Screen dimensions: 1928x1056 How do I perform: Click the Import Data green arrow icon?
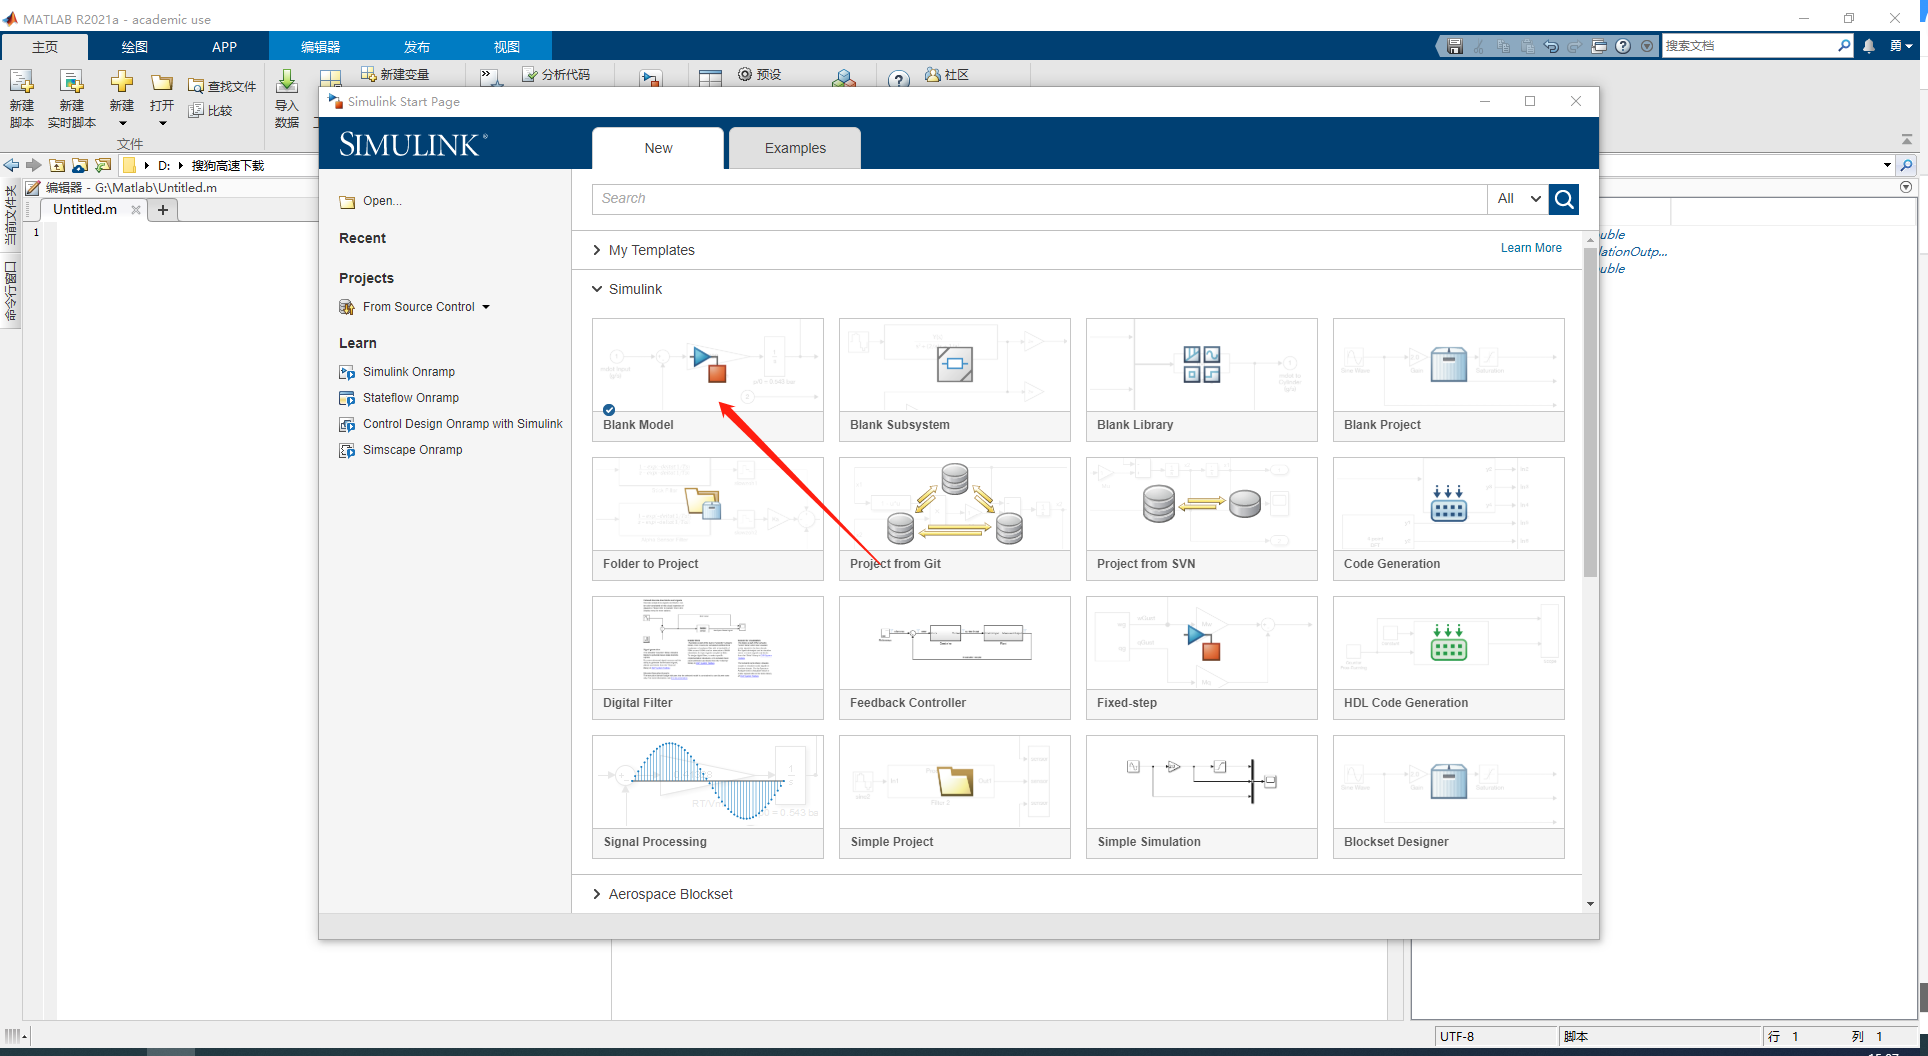point(286,82)
